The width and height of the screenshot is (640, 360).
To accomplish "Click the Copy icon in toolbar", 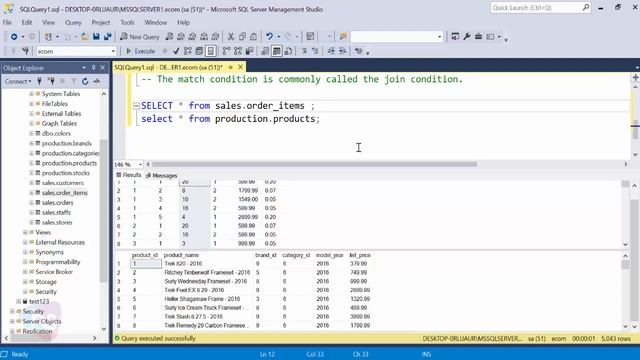I will (242, 37).
